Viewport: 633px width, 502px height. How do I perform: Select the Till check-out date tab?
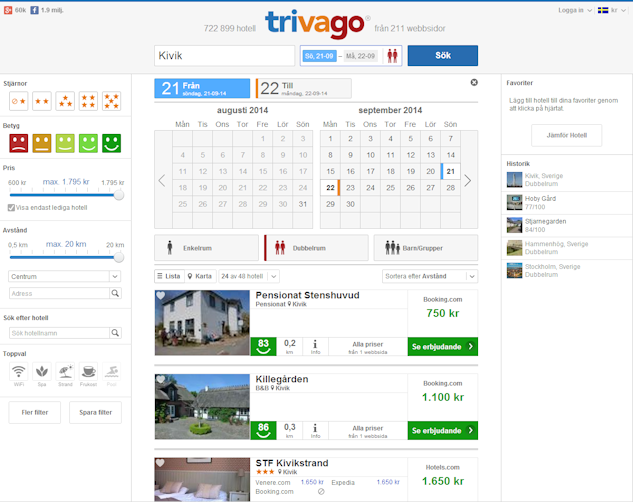(x=304, y=88)
